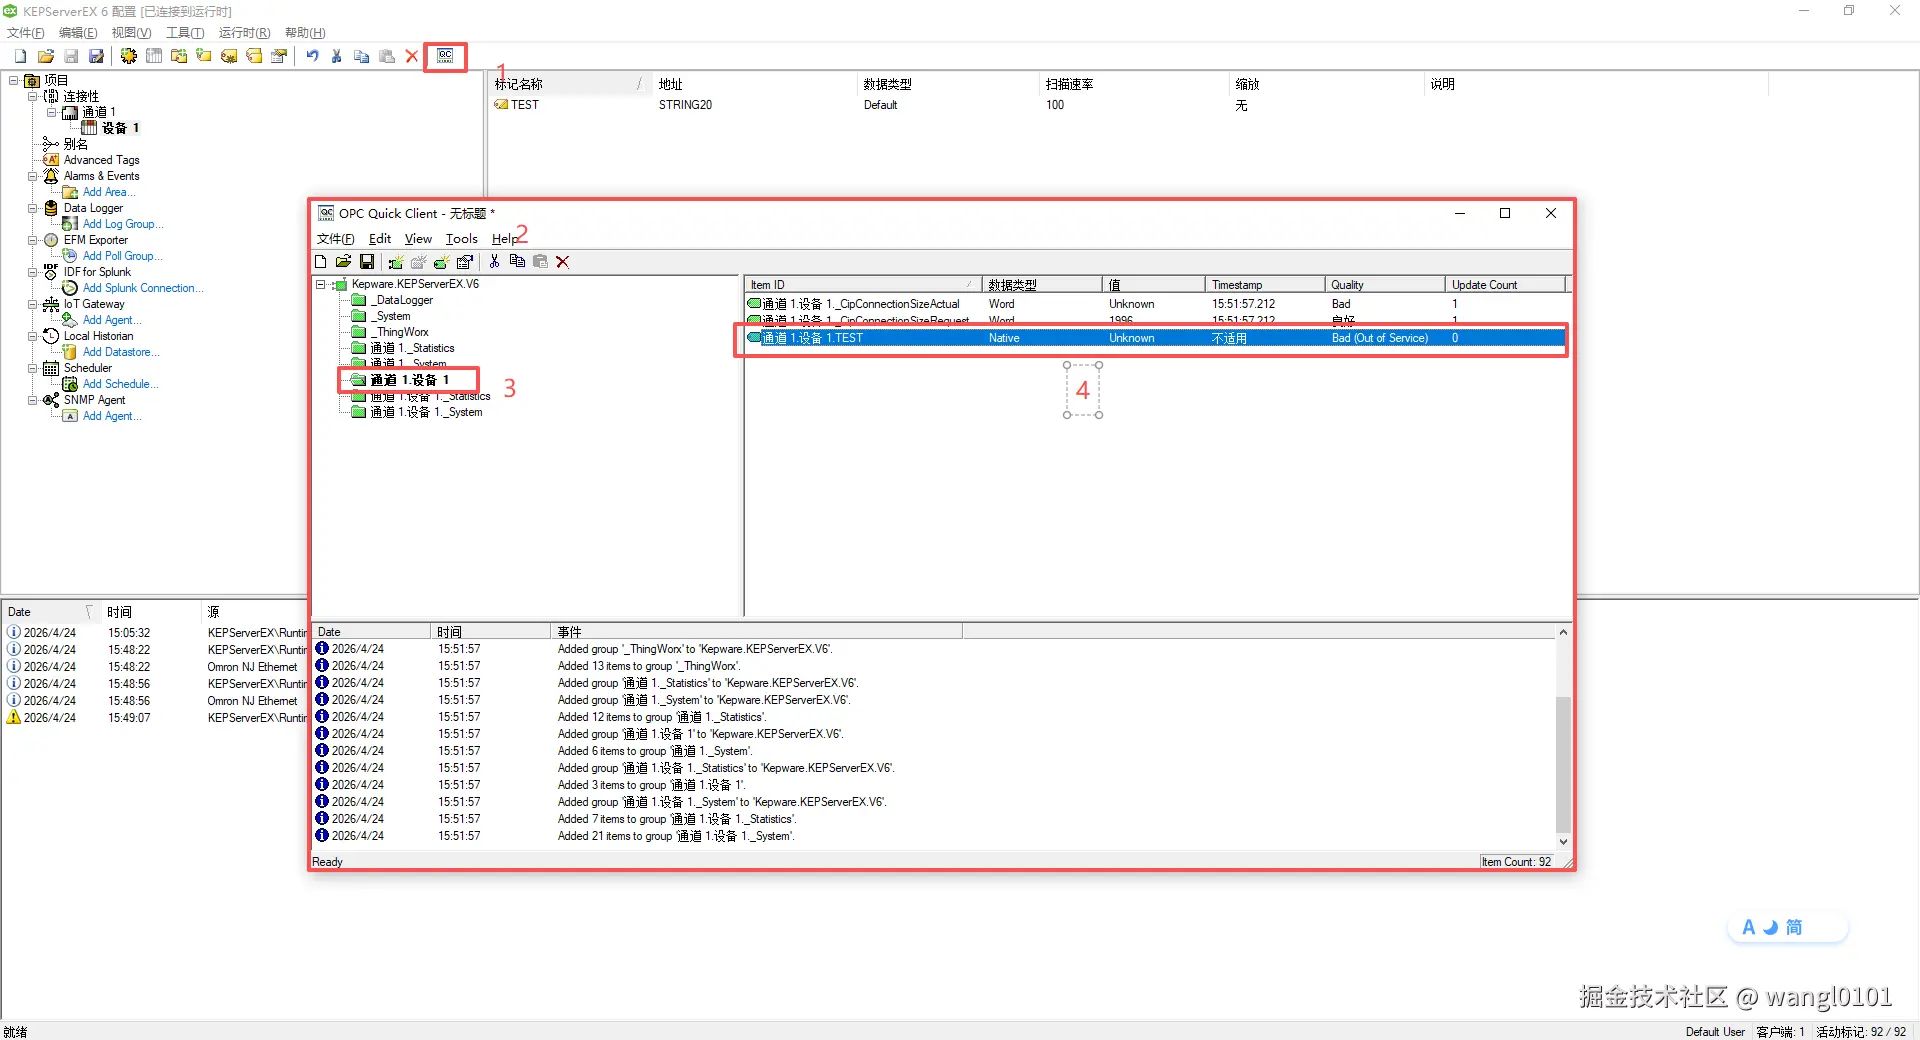
Task: Launch the Quick Client from KEPServerEX toolbar
Action: tap(445, 56)
